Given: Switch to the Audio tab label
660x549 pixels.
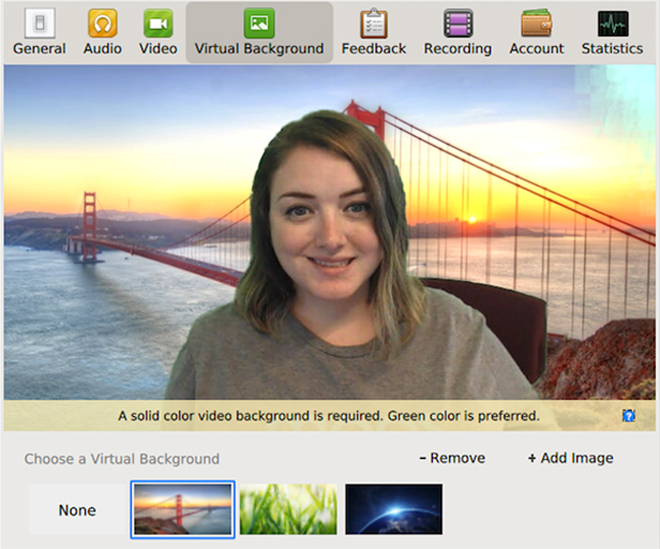Looking at the screenshot, I should (x=102, y=49).
